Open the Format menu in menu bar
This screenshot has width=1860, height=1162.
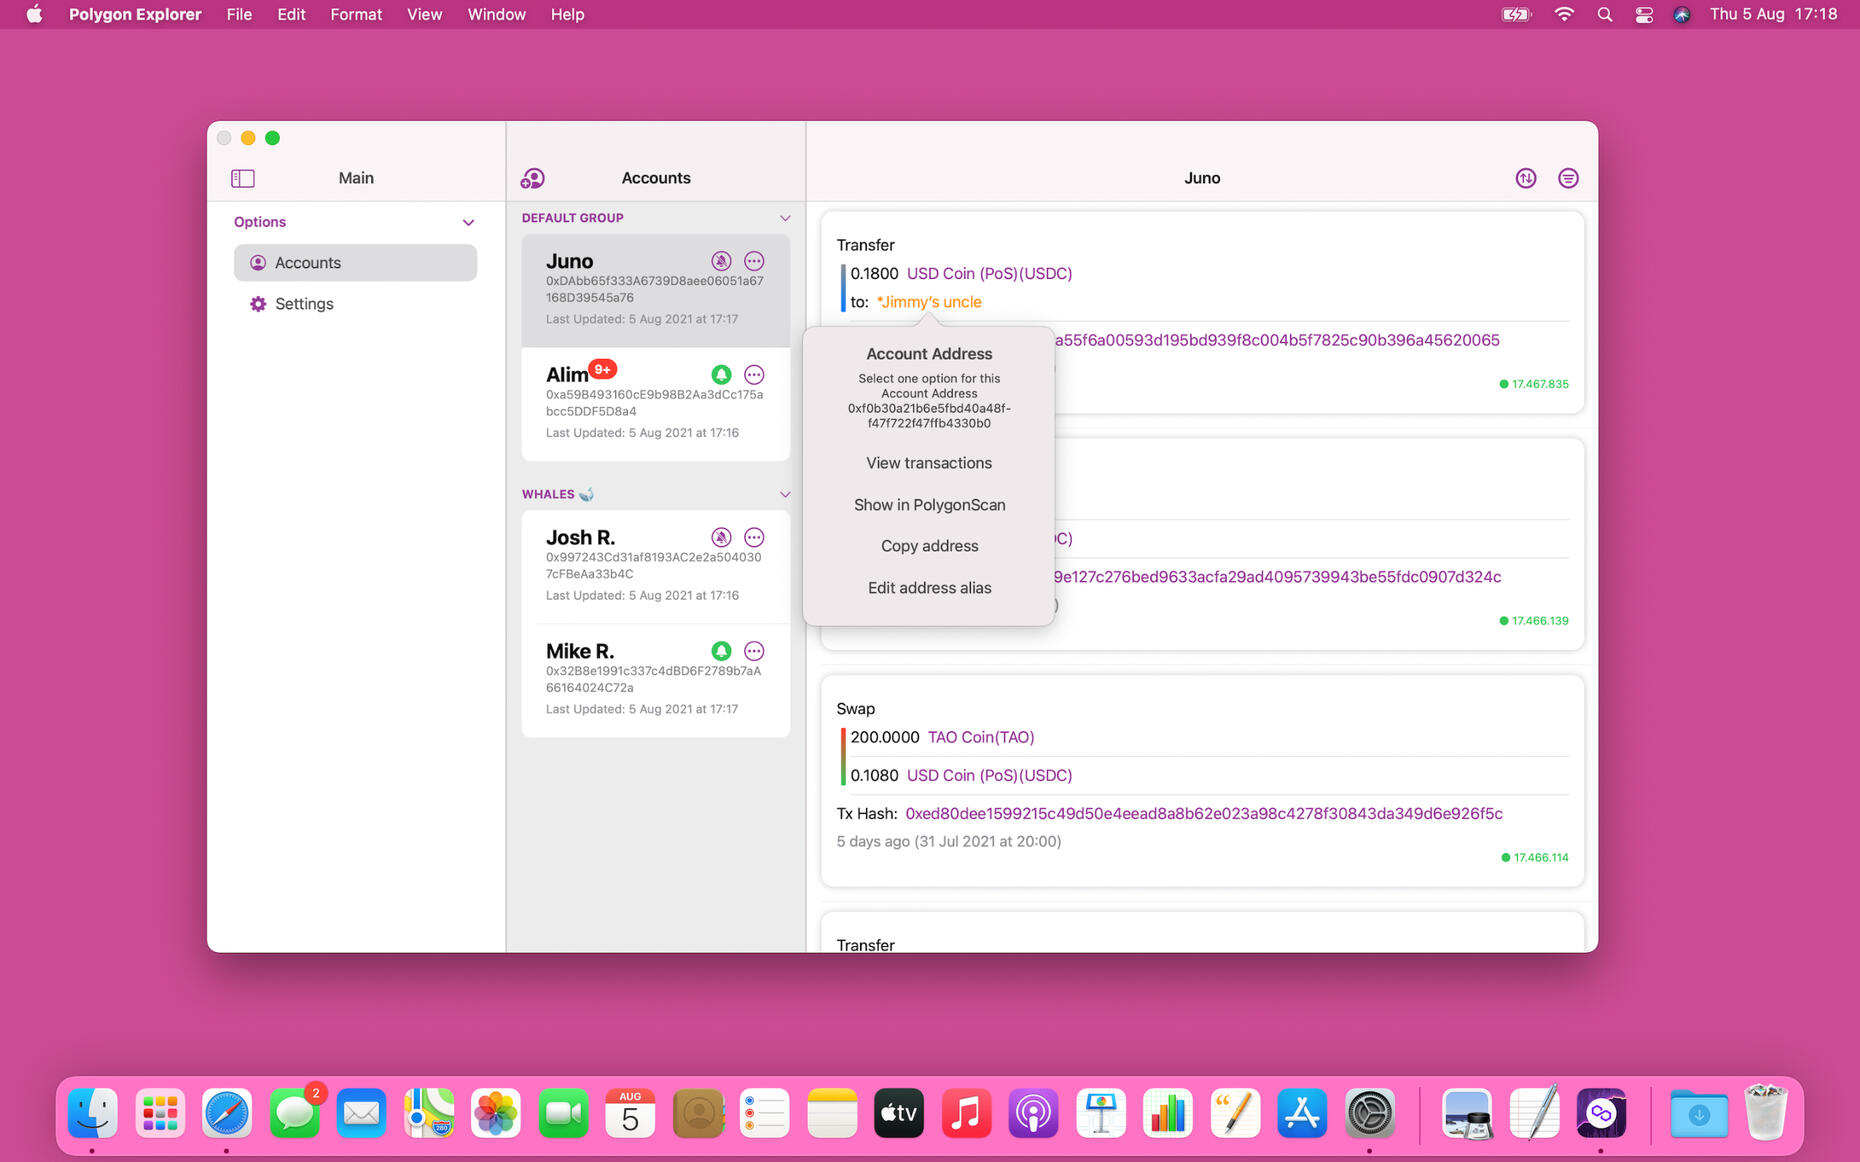(x=356, y=15)
